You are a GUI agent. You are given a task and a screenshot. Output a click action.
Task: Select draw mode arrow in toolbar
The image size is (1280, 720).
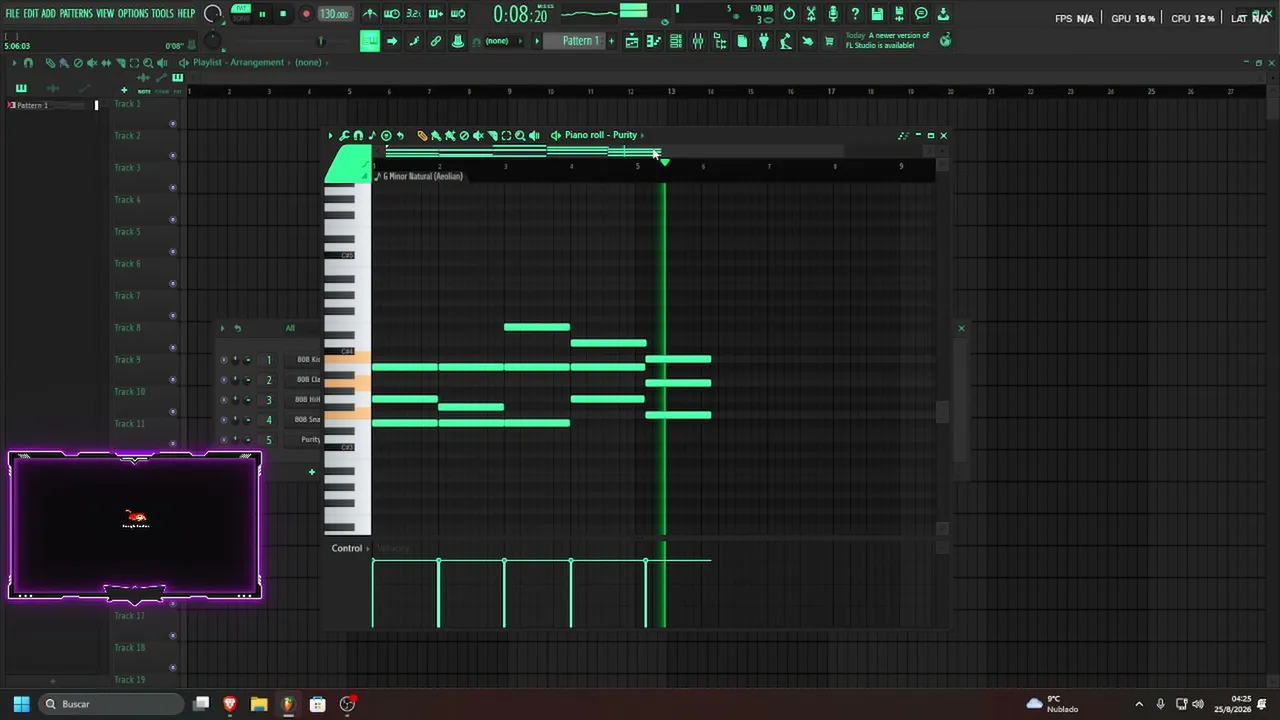point(392,41)
